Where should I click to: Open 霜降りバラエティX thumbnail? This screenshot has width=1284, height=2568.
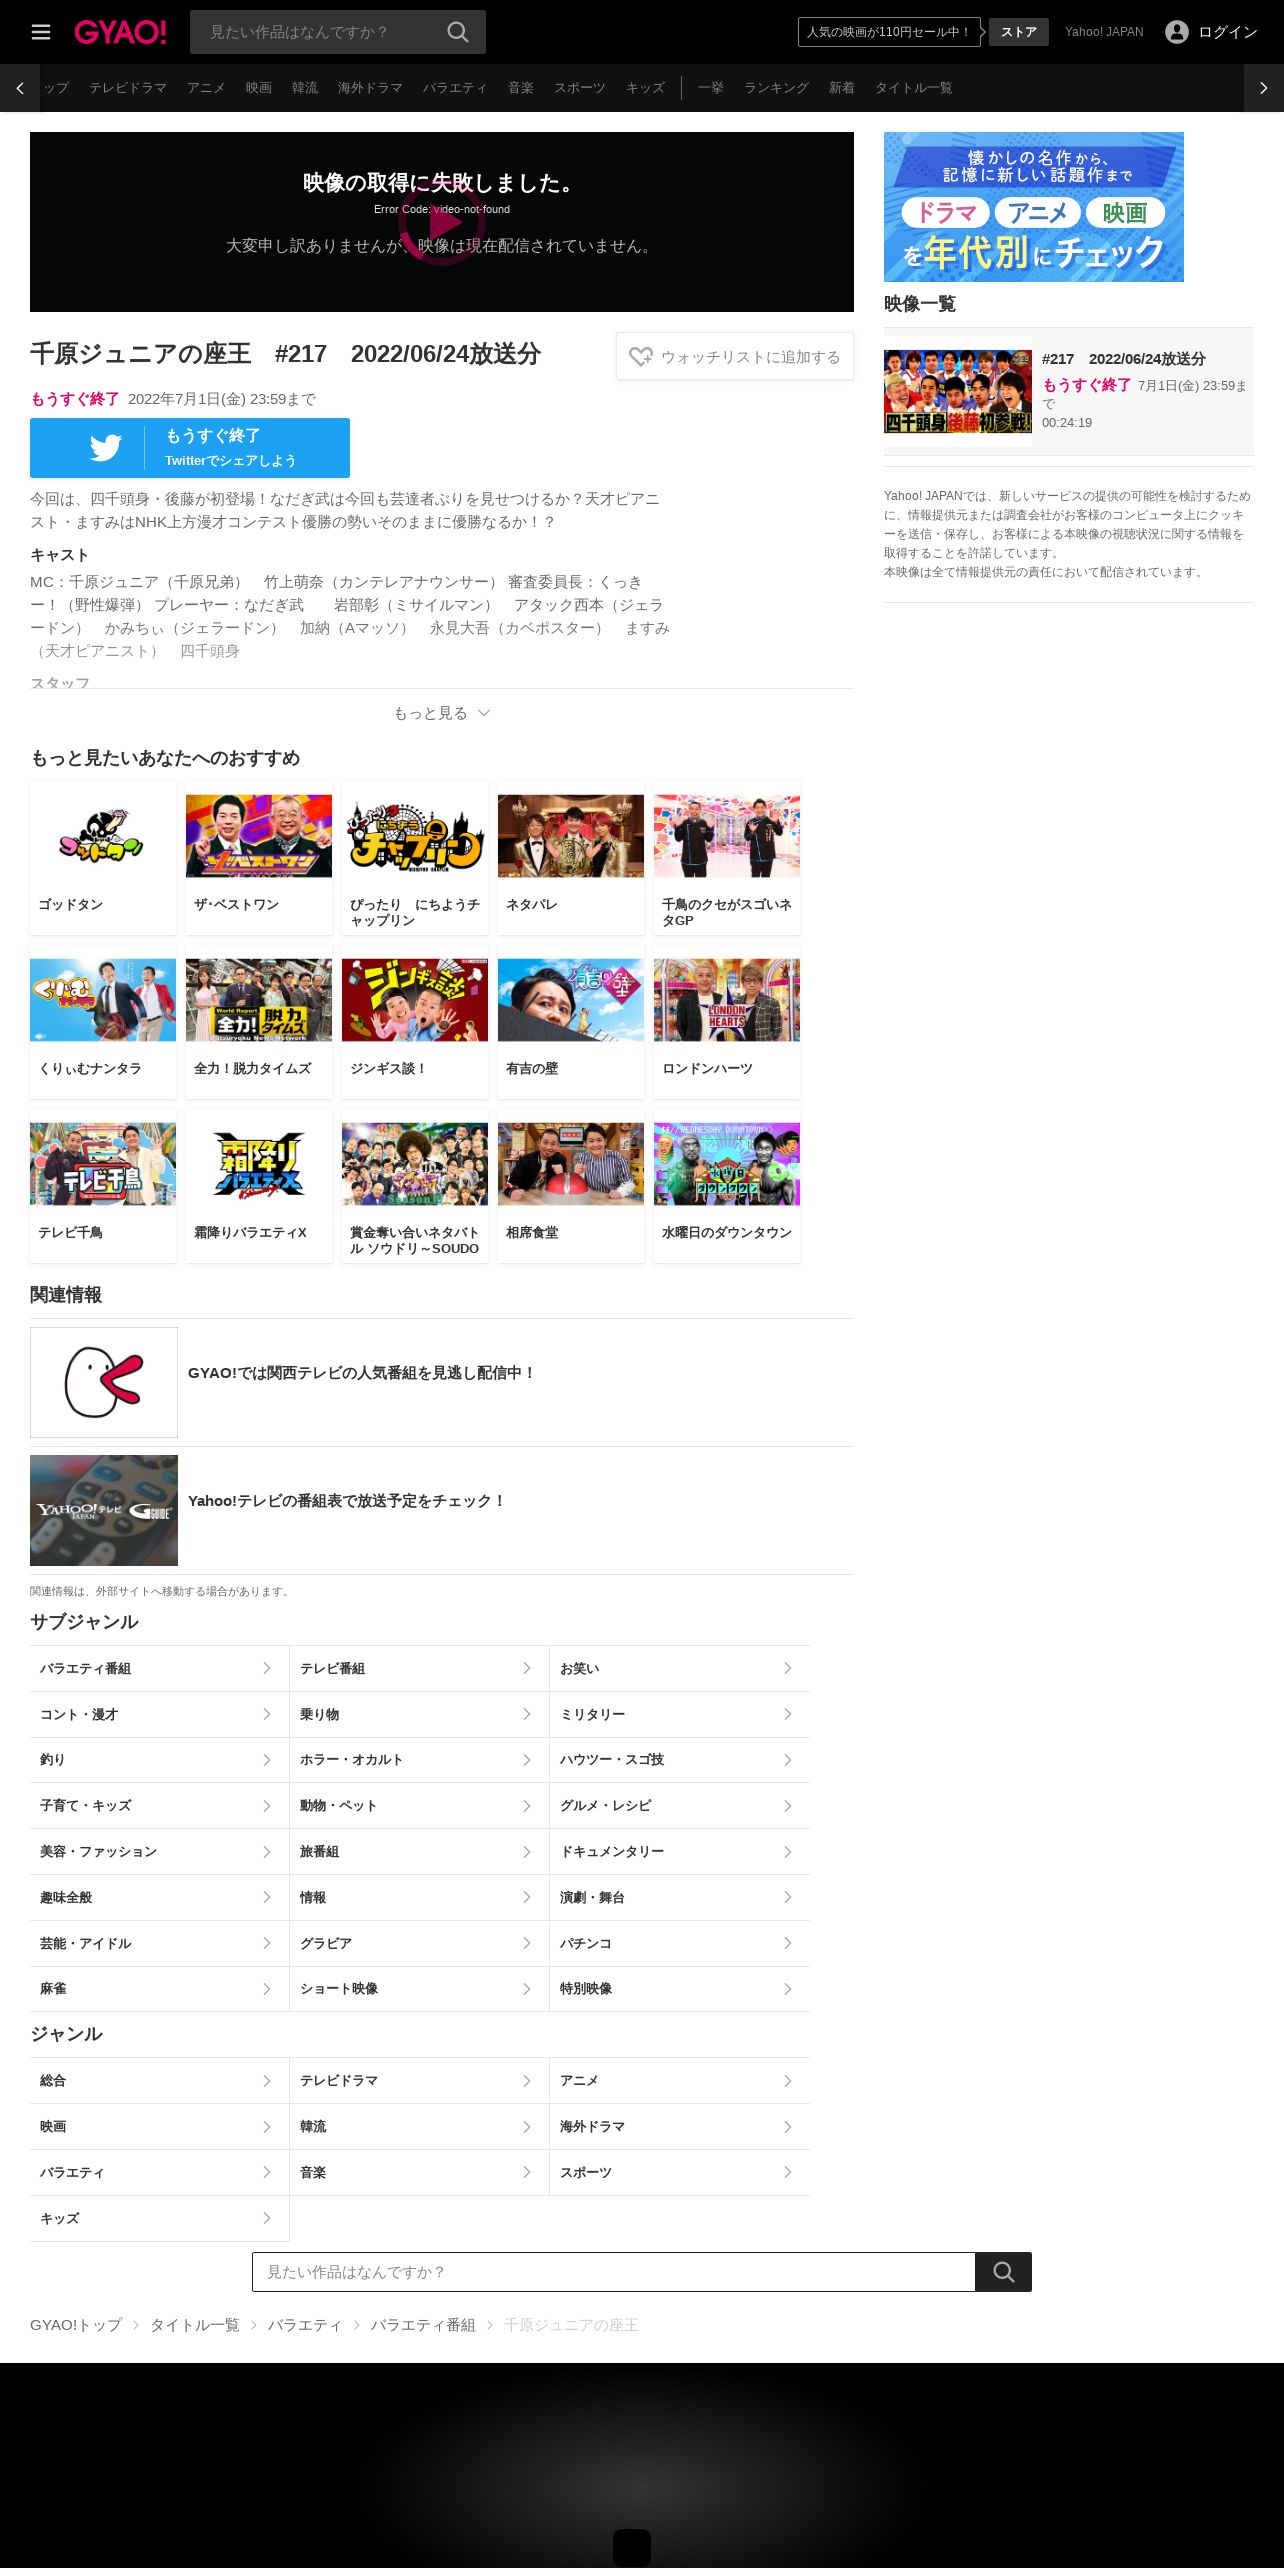[x=259, y=1164]
